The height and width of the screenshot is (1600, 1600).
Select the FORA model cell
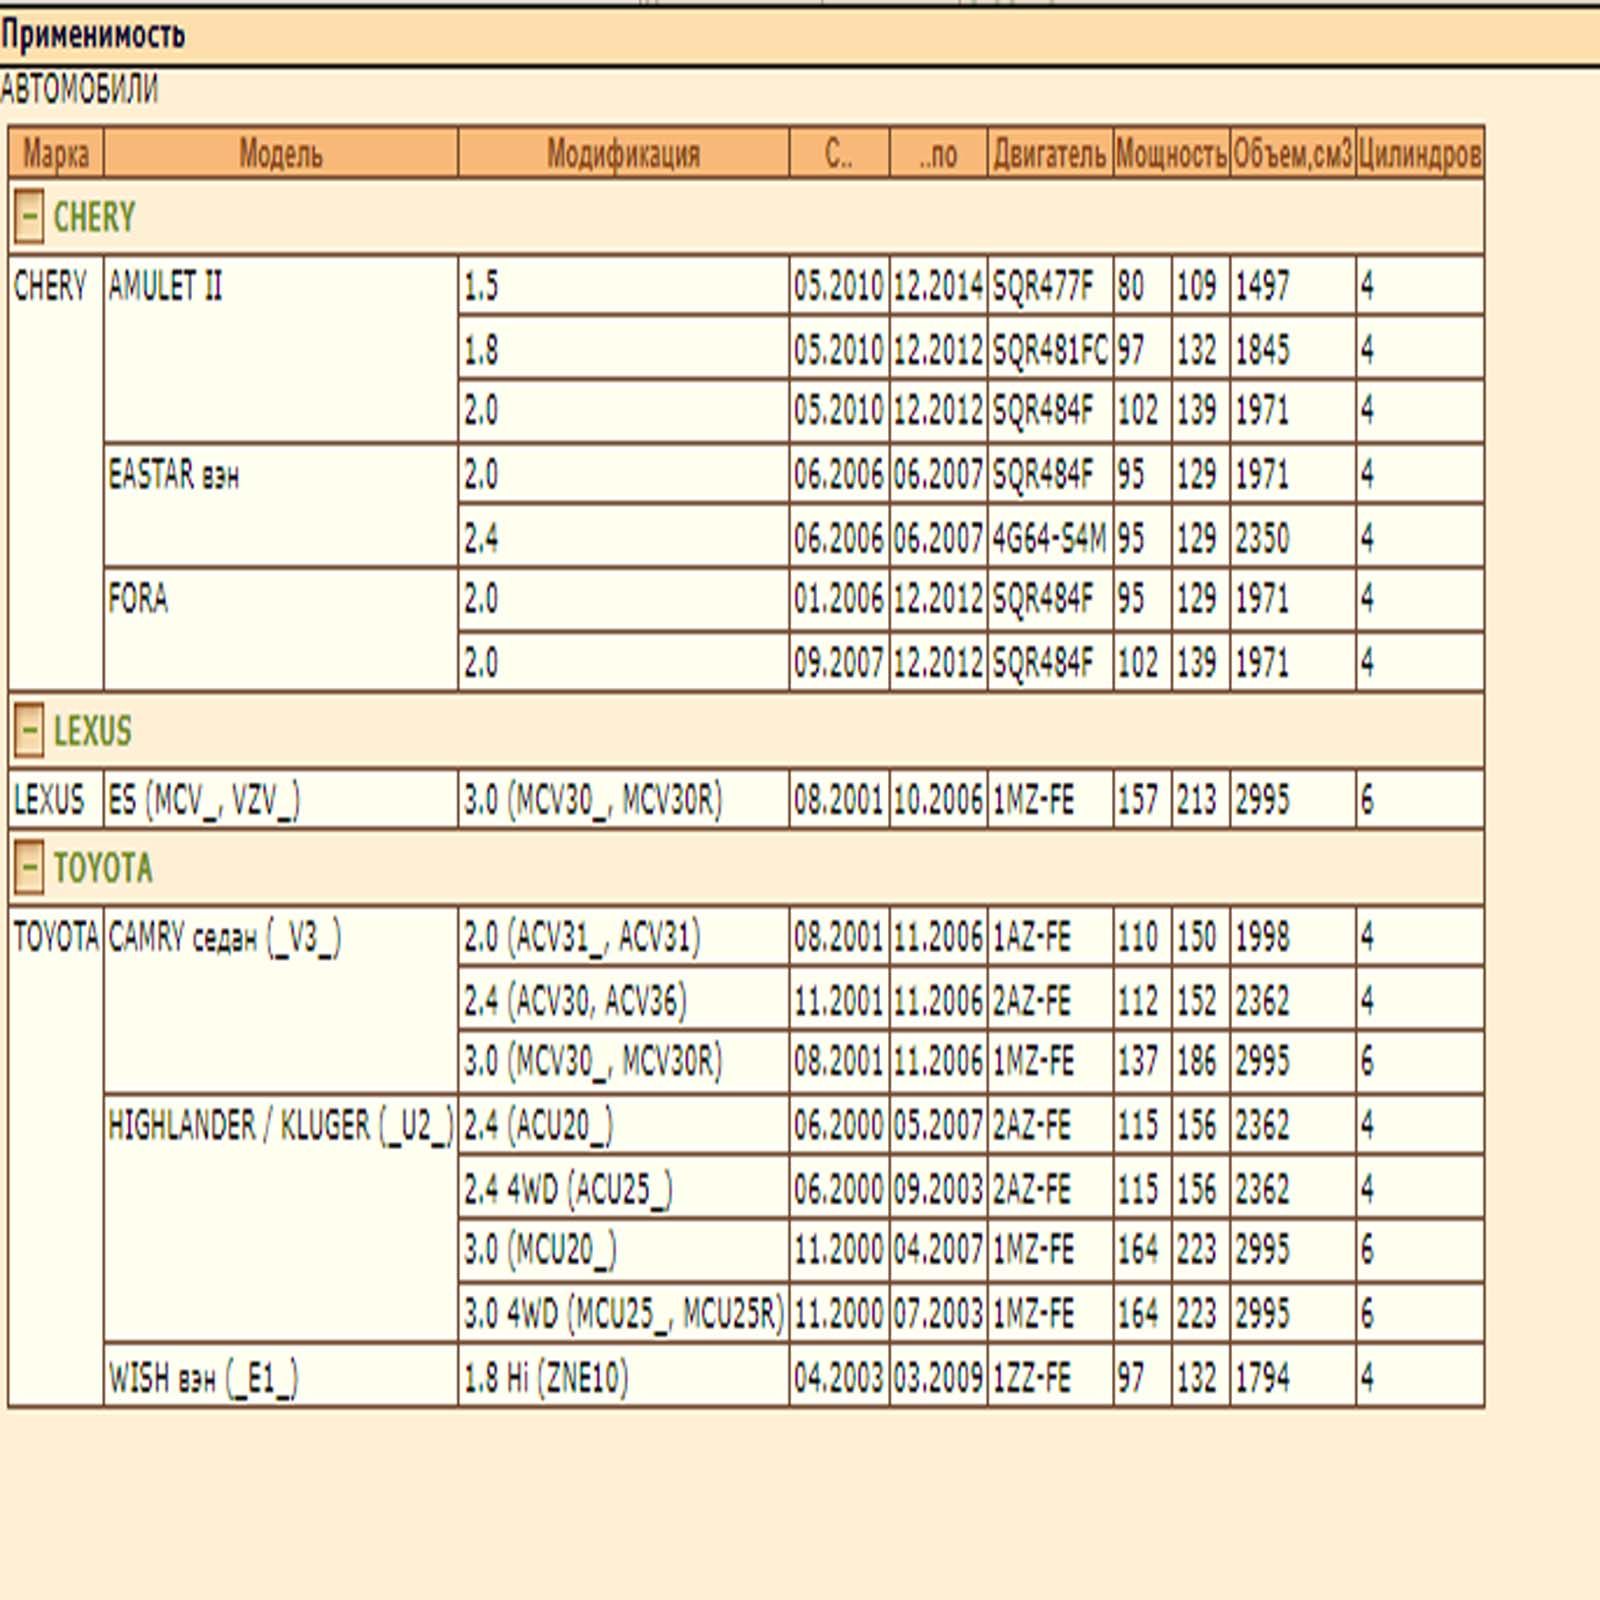tap(138, 599)
